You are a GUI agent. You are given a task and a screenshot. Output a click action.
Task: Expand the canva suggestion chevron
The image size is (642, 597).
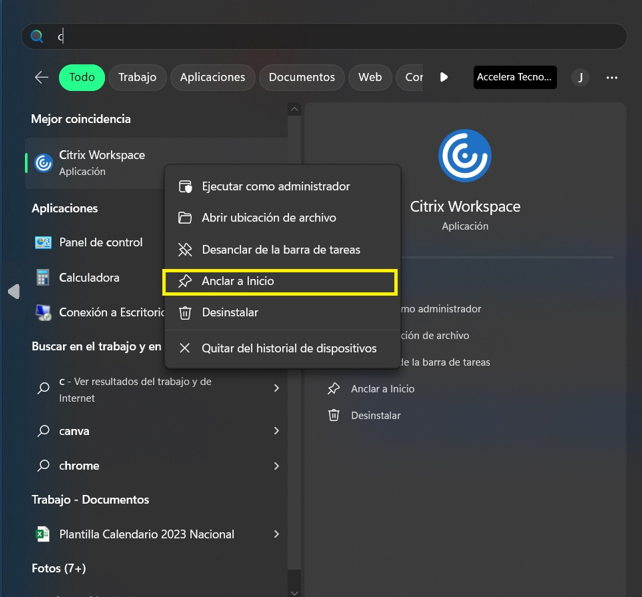(276, 431)
